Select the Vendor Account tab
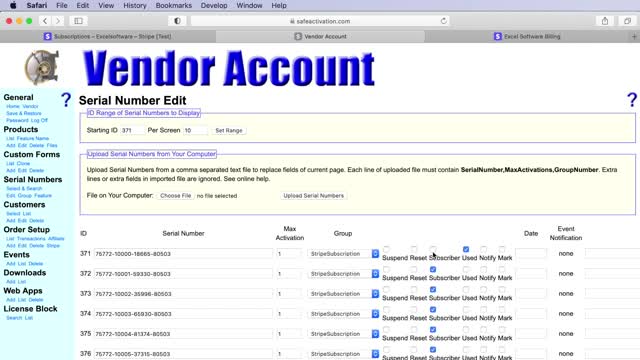 (320, 36)
